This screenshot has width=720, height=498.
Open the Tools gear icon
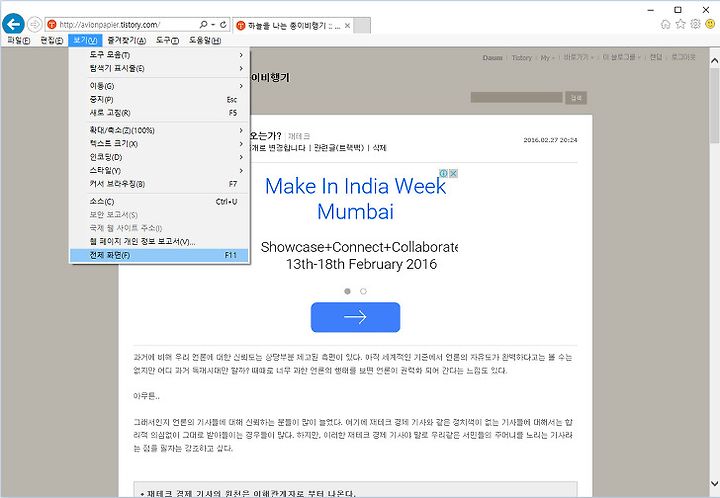tap(695, 24)
